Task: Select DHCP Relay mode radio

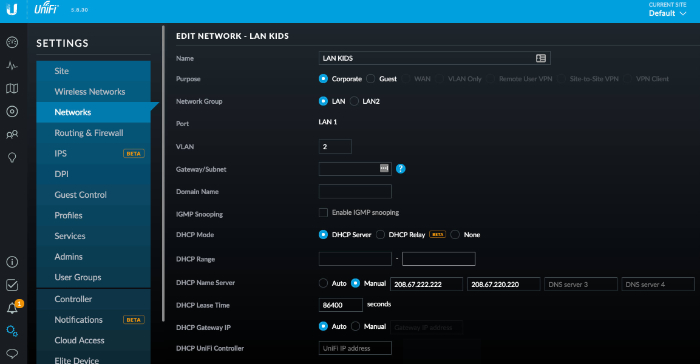Action: click(380, 234)
